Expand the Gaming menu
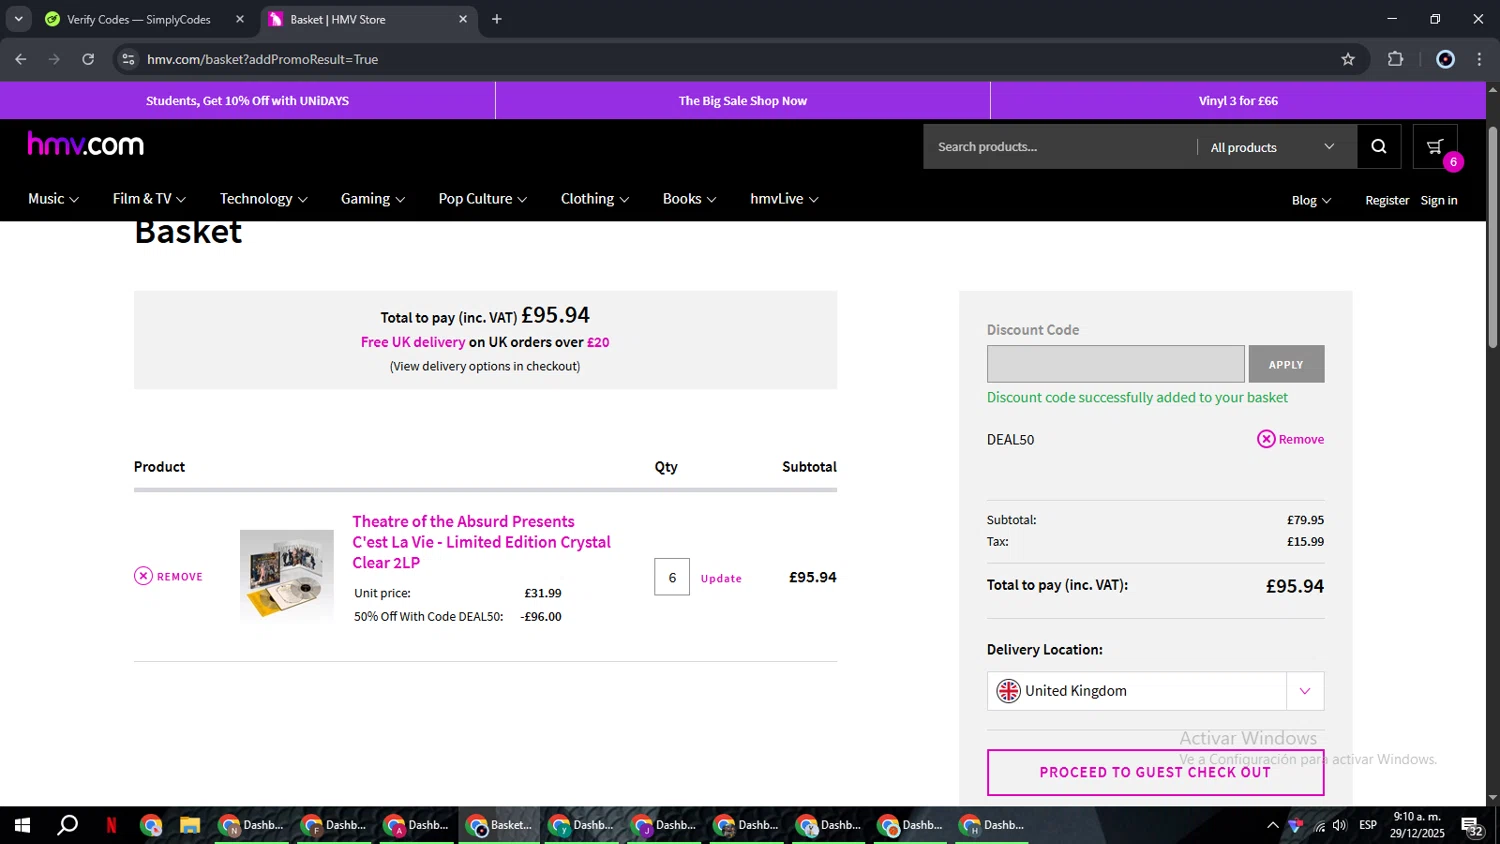1500x844 pixels. 373,199
